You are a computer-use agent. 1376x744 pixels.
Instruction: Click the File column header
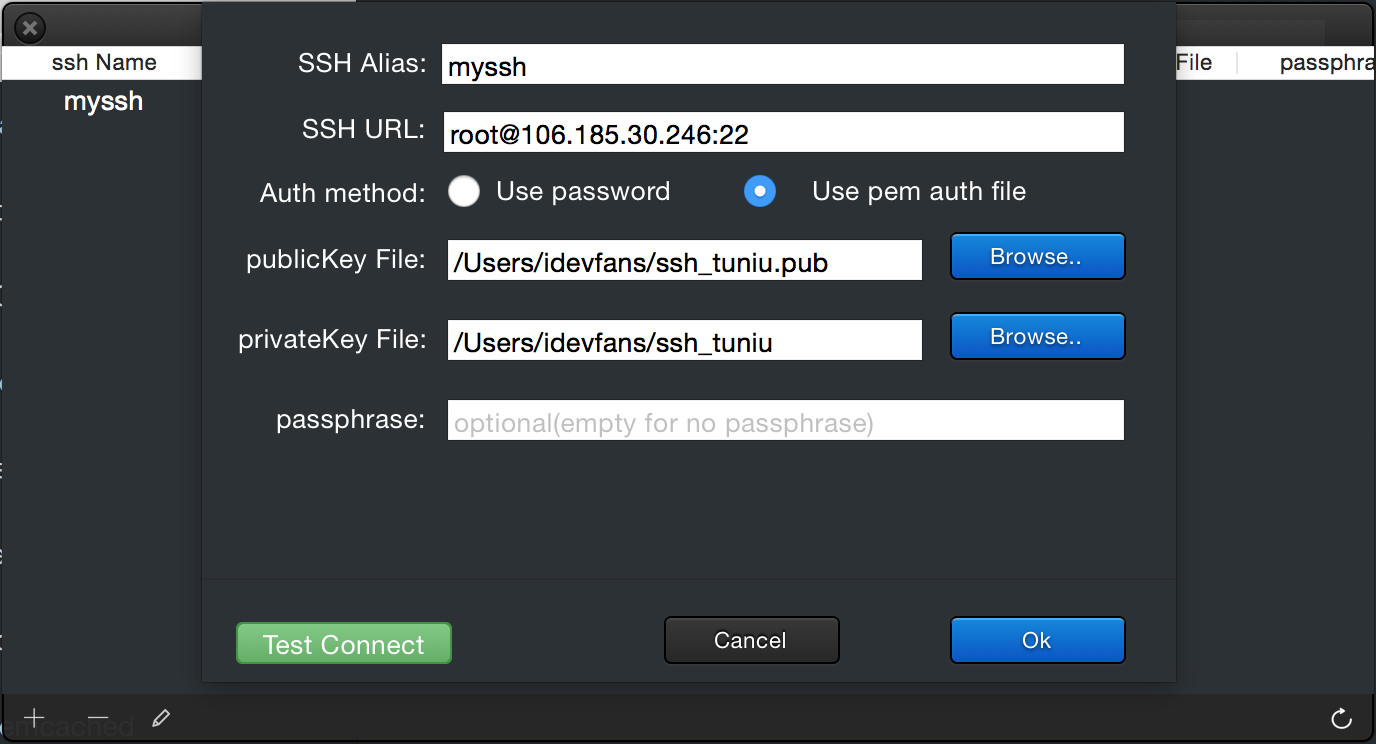tap(1194, 63)
